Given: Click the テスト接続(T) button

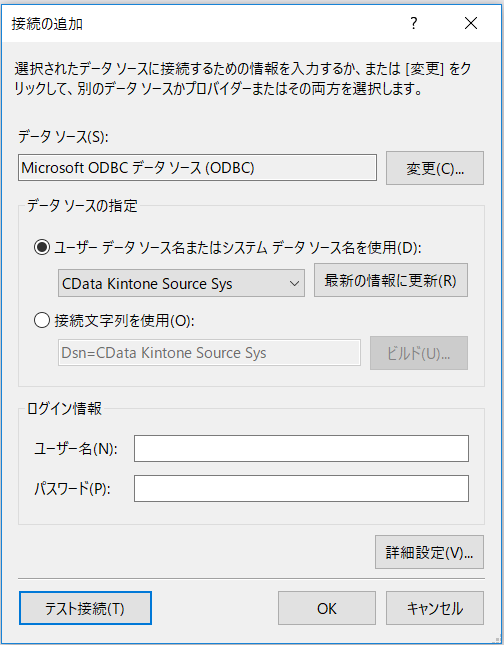Looking at the screenshot, I should point(85,608).
